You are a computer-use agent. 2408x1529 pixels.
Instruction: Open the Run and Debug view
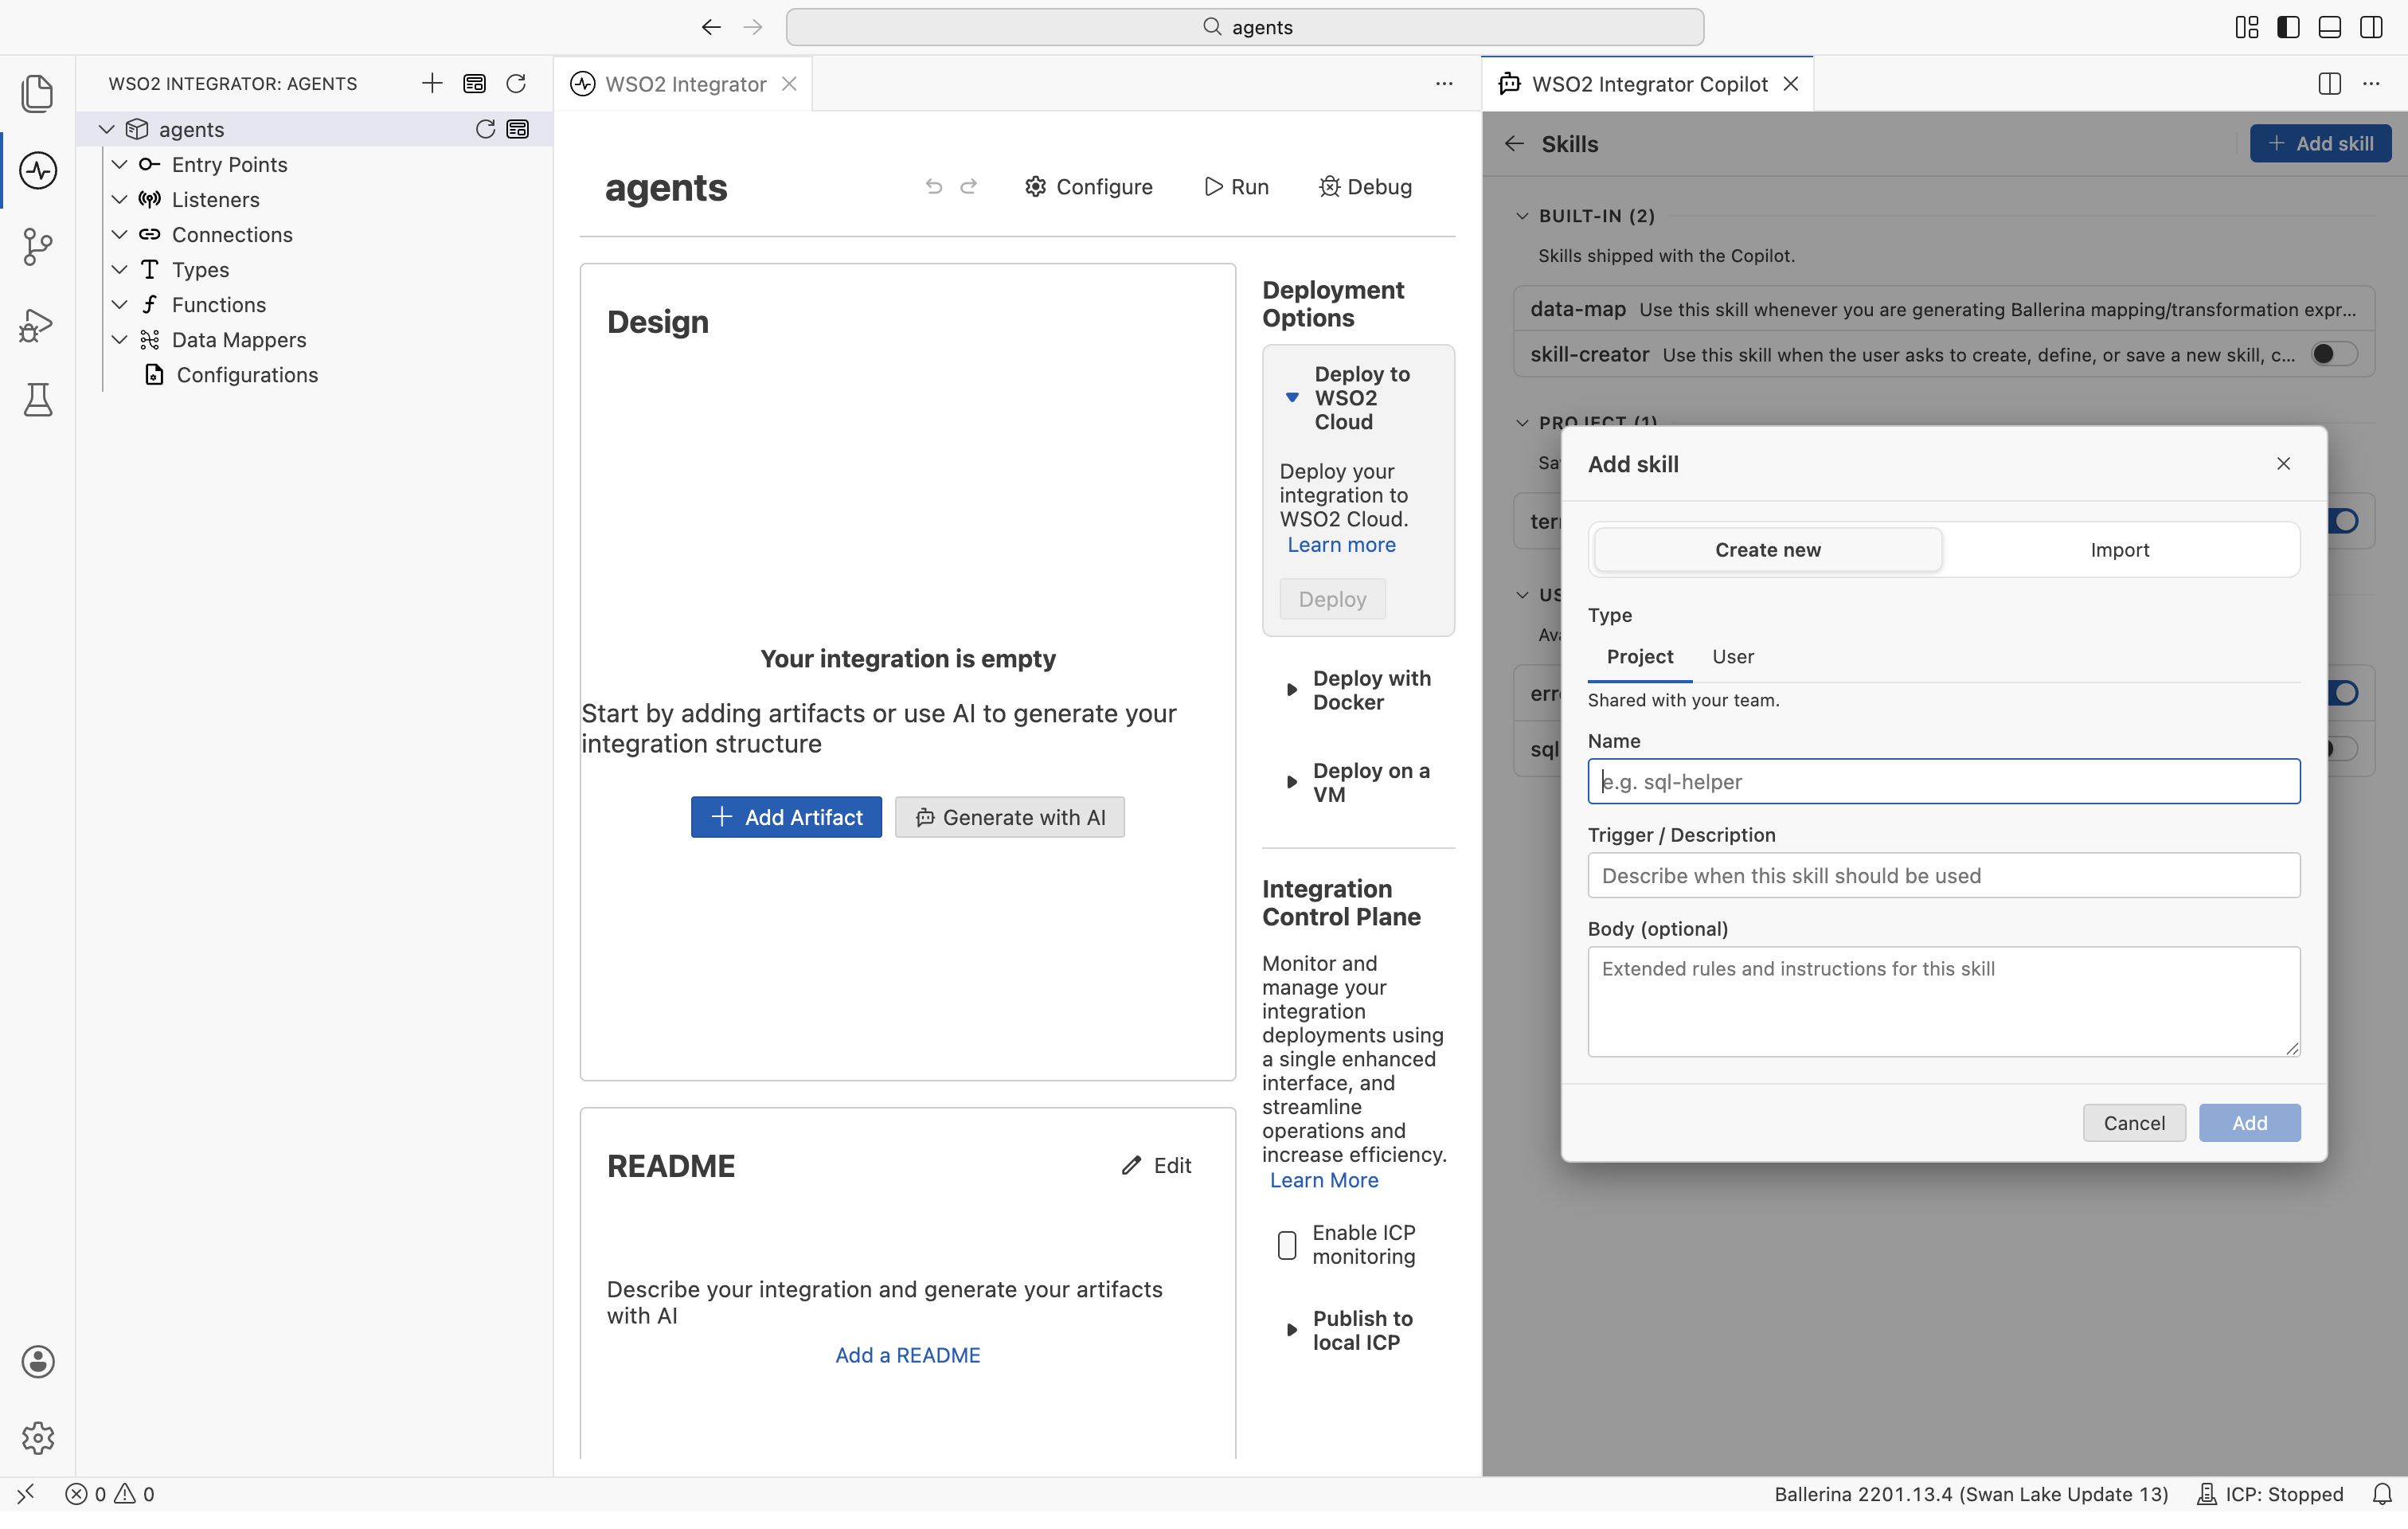(37, 324)
